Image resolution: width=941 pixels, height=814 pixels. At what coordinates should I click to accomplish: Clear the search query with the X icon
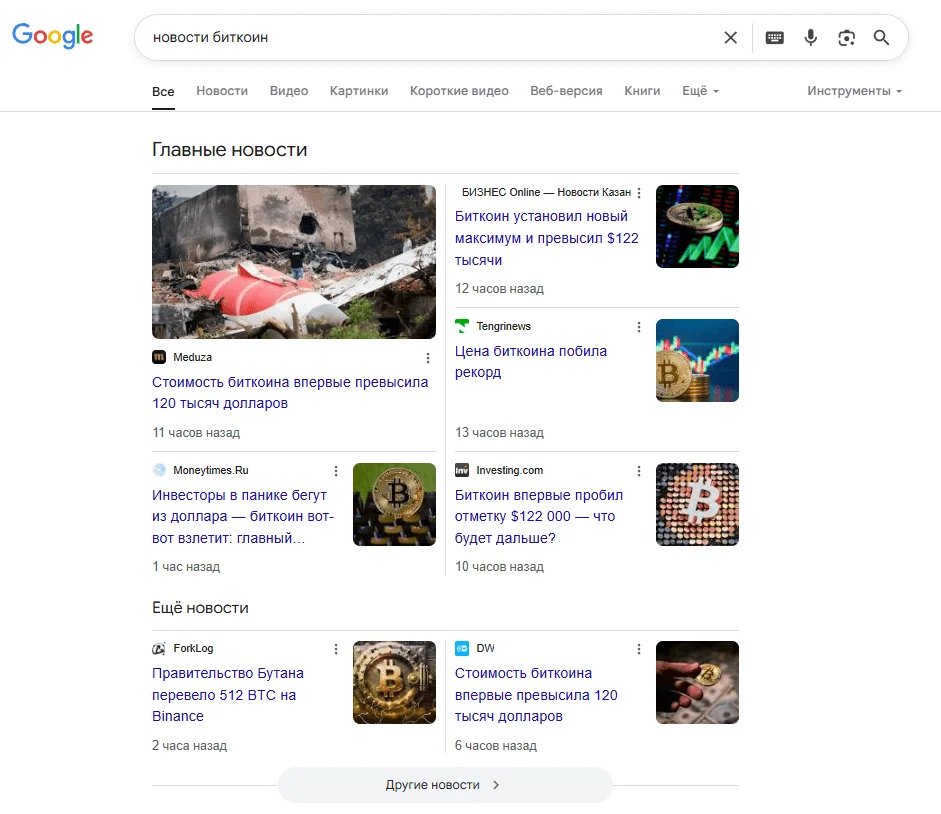coord(730,38)
